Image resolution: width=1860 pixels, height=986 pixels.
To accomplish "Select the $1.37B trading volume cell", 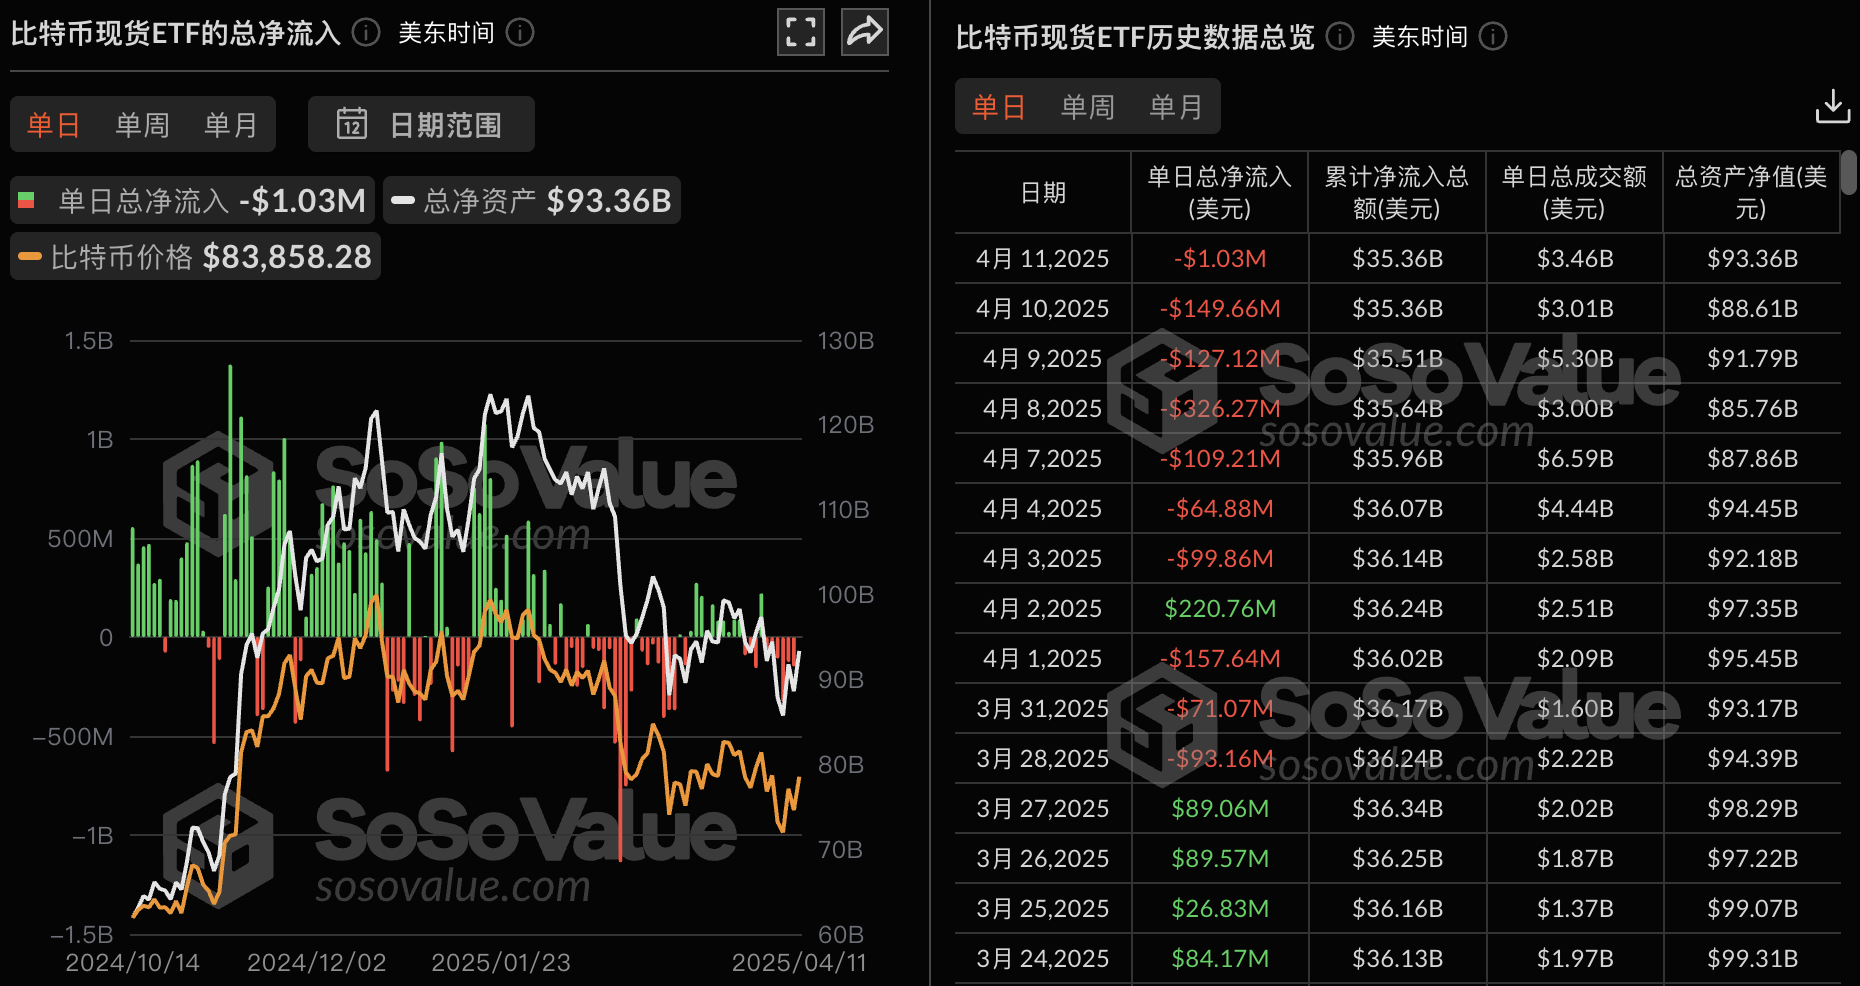I will [1575, 909].
